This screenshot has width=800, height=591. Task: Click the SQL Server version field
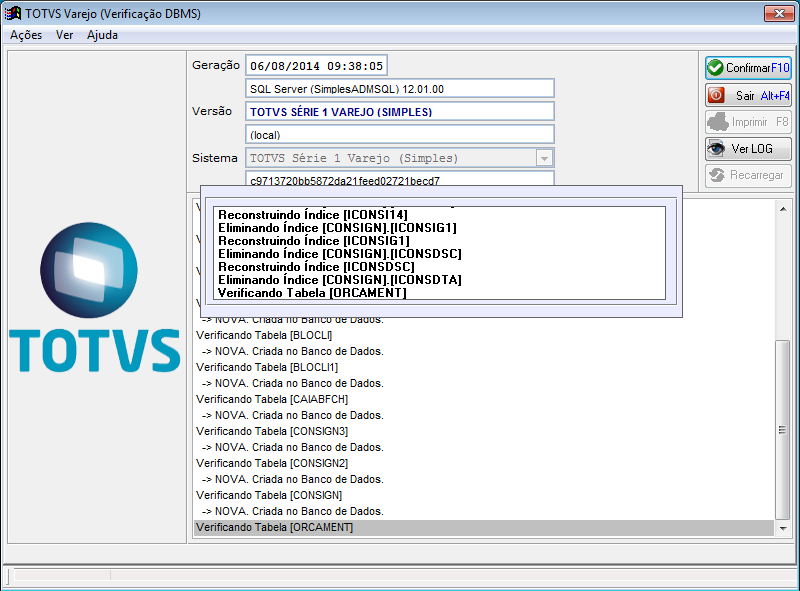click(399, 89)
